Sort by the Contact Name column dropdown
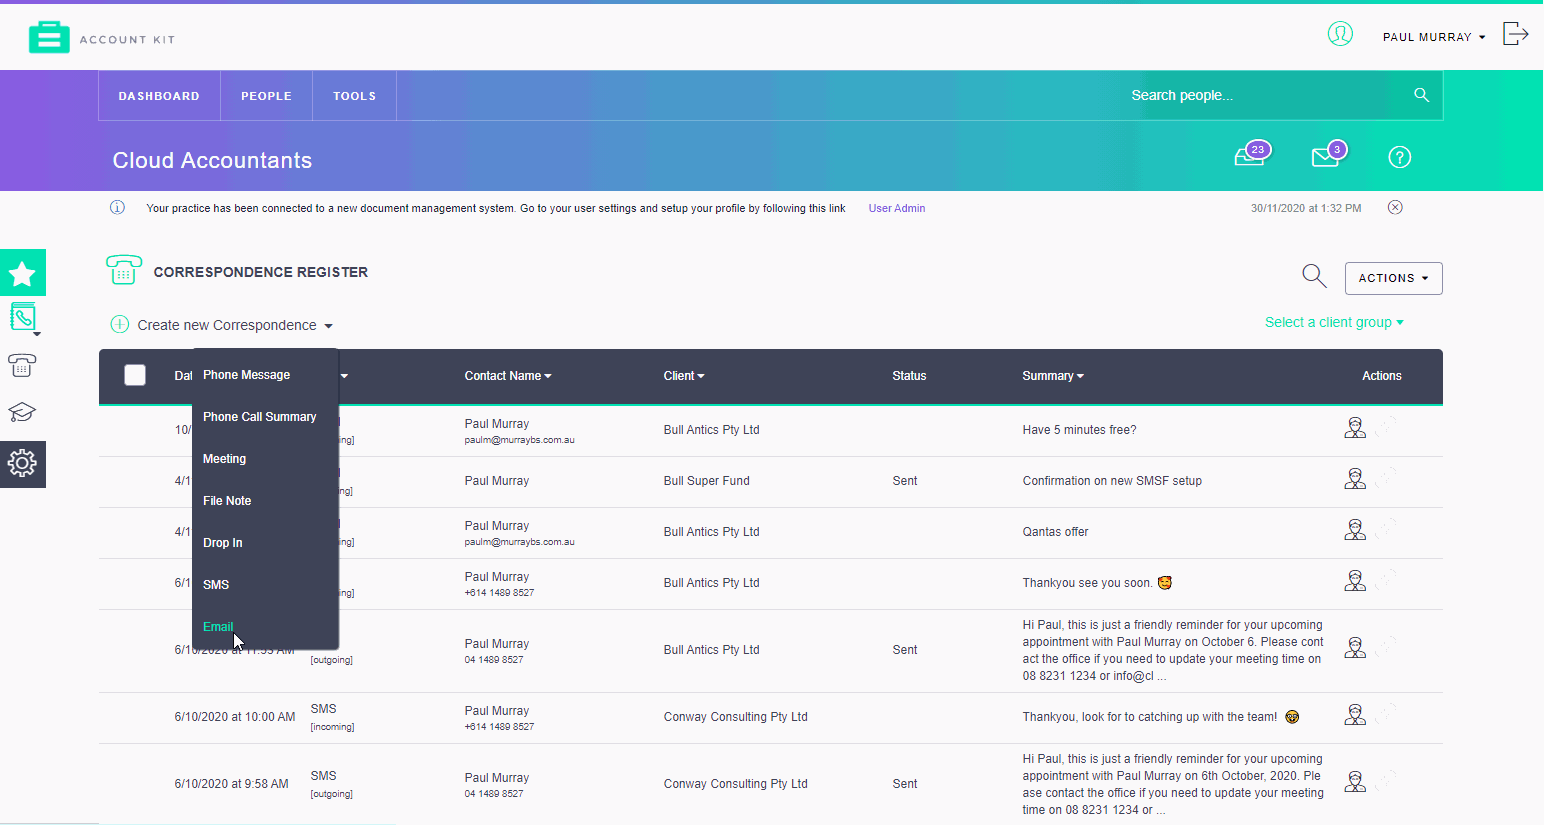1544x825 pixels. [x=508, y=376]
